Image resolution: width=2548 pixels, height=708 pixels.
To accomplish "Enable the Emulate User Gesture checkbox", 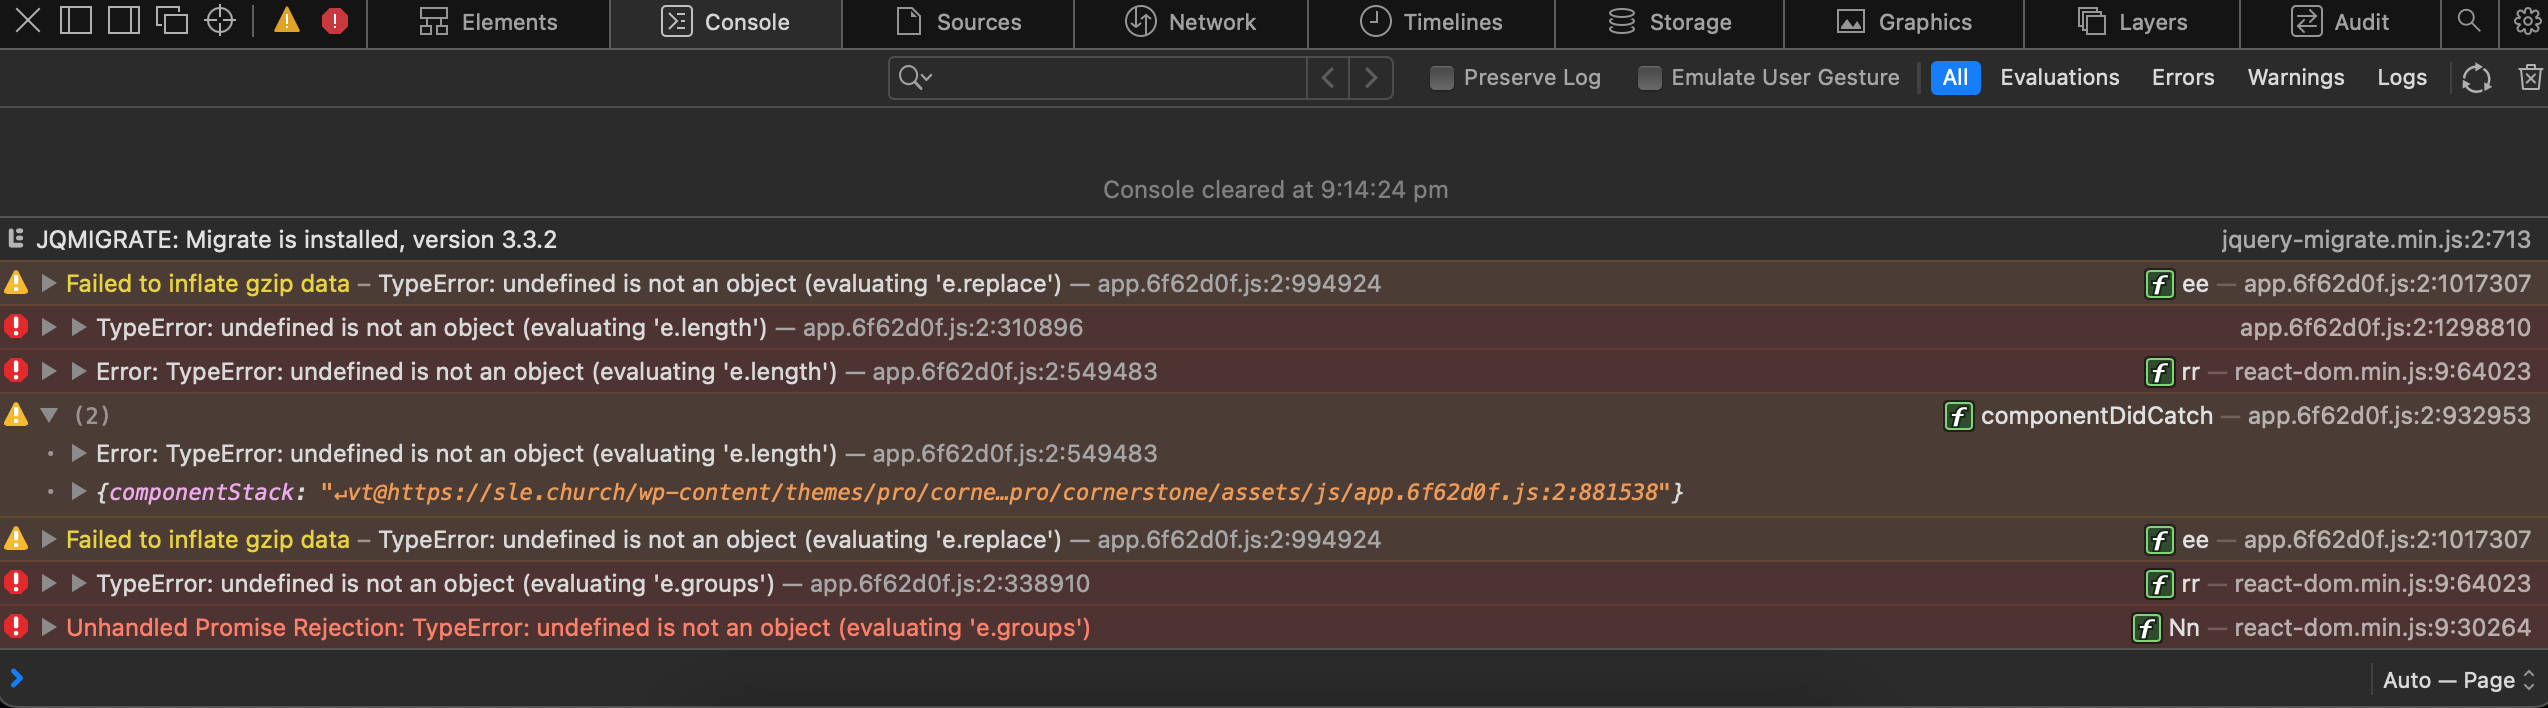I will coord(1649,77).
